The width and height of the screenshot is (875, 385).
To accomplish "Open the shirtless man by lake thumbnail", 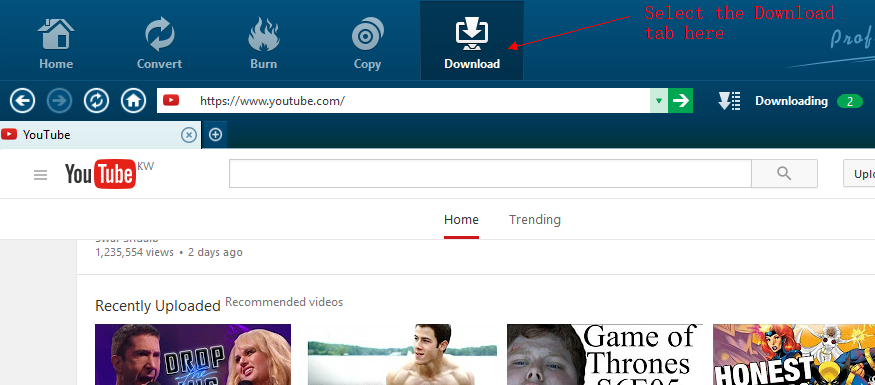I will (402, 355).
